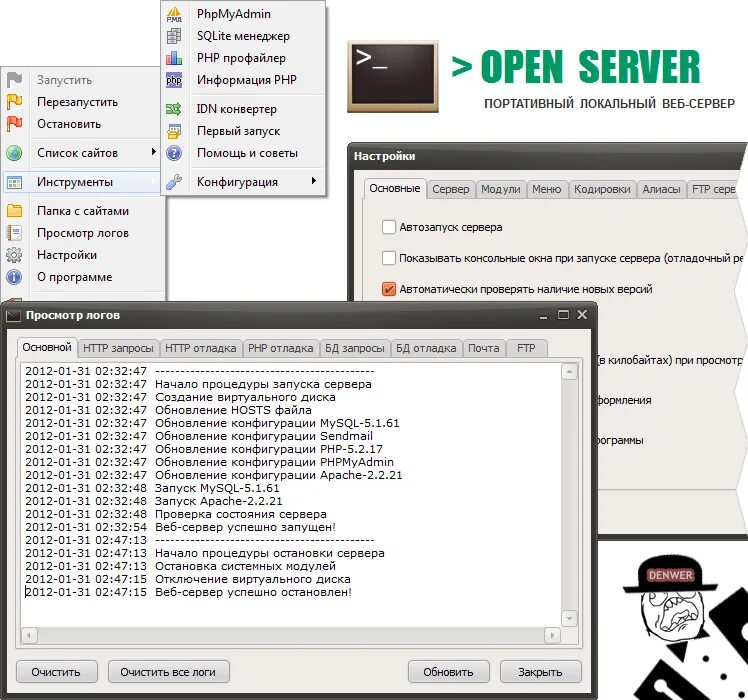Click the SQLite менеджер icon
Screen dimensions: 748x700
click(174, 36)
